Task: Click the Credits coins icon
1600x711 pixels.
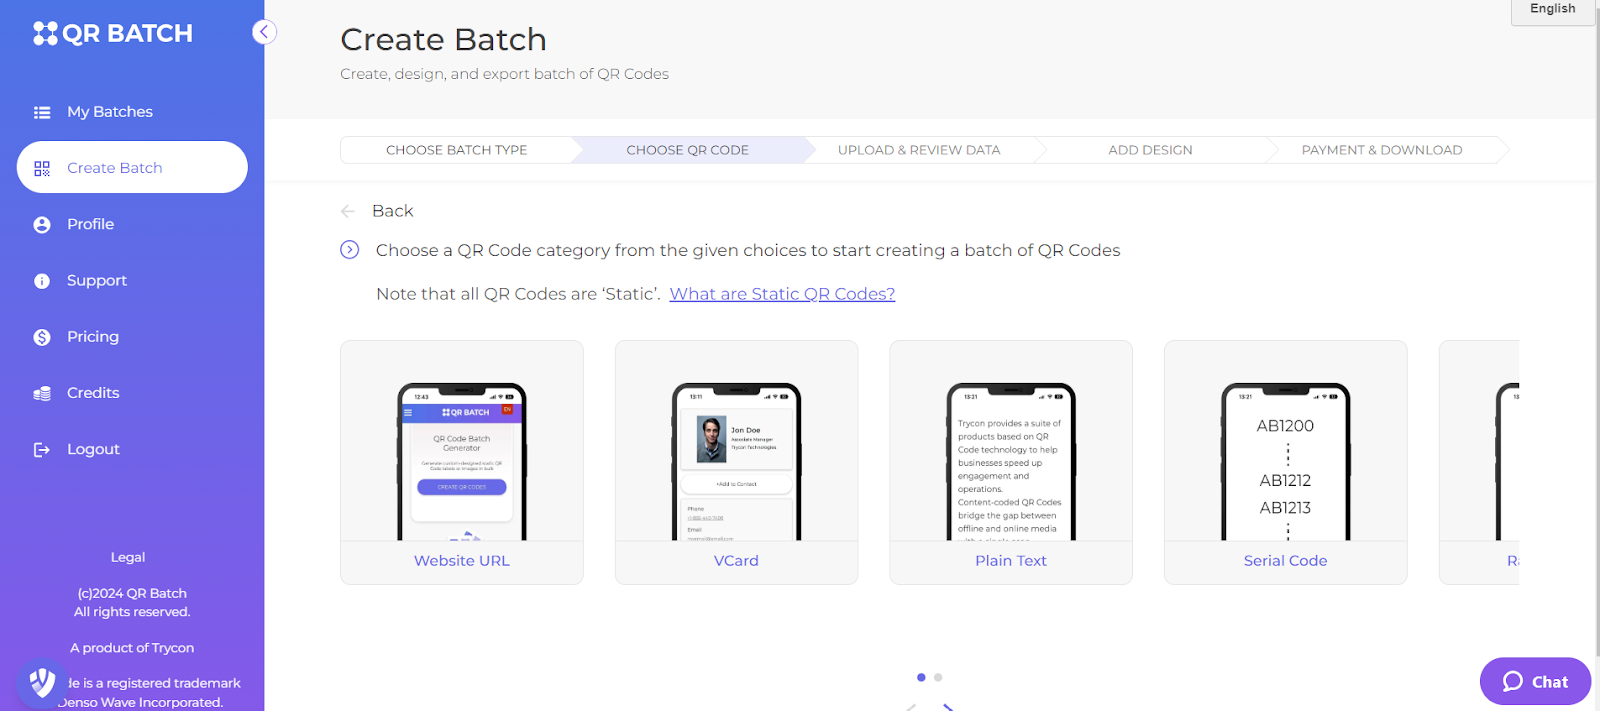Action: (x=42, y=394)
